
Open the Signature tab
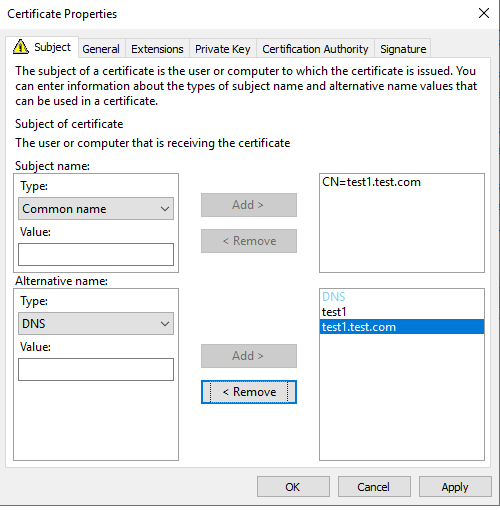click(x=403, y=49)
